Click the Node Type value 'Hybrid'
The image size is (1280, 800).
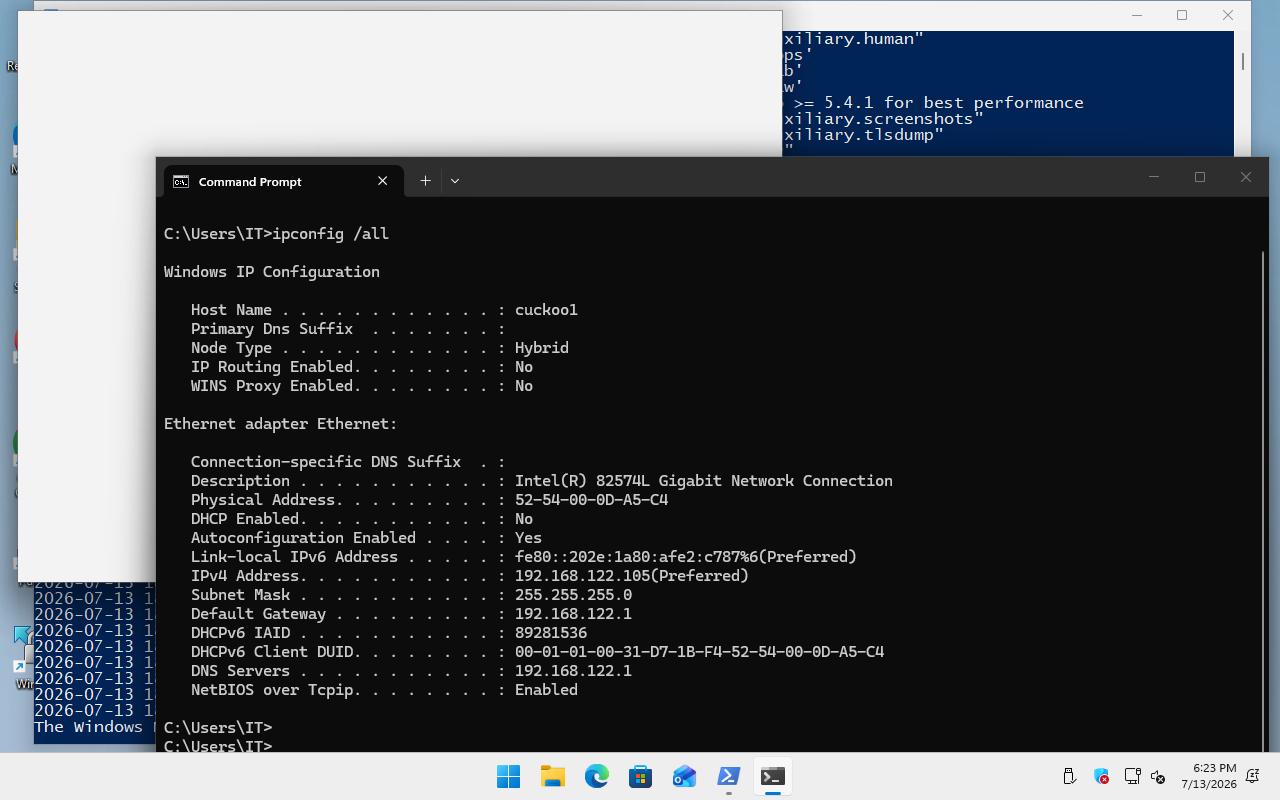coord(542,348)
